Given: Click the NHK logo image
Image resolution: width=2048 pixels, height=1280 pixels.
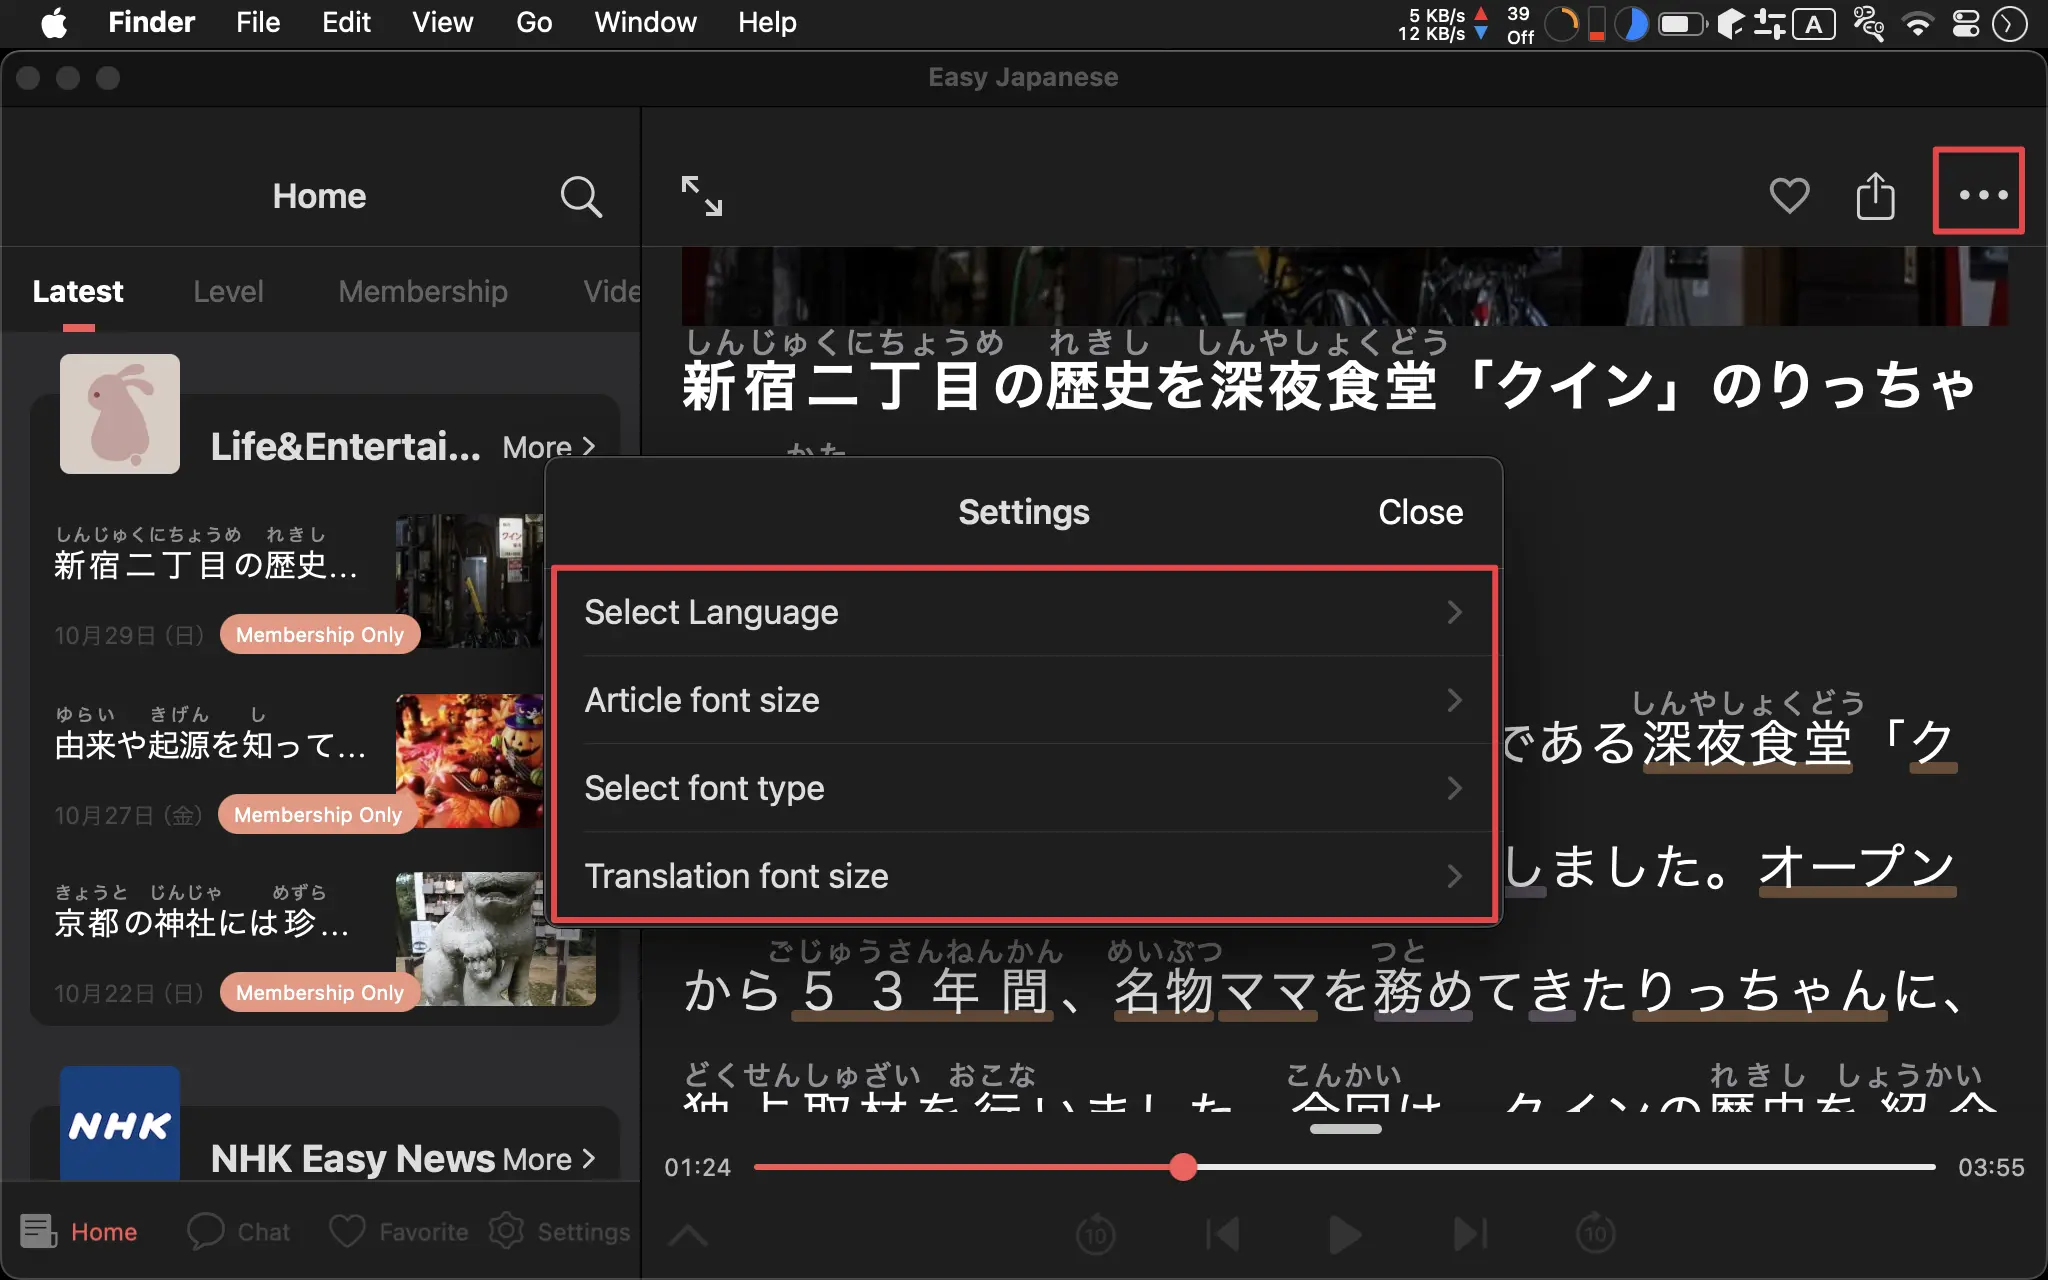Looking at the screenshot, I should click(120, 1122).
